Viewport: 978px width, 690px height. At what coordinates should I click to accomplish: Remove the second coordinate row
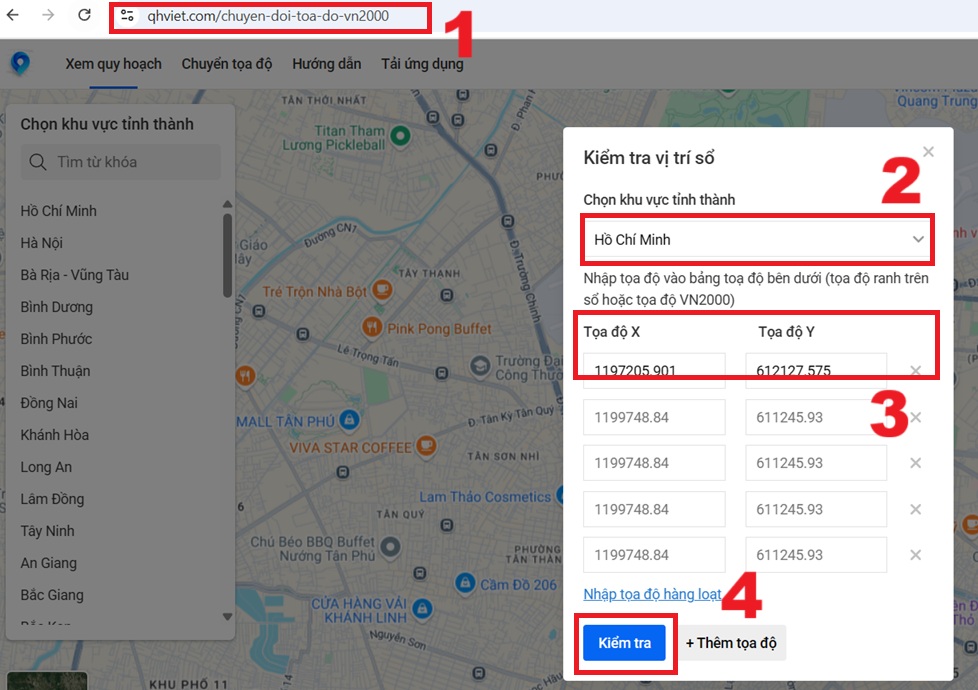click(916, 417)
